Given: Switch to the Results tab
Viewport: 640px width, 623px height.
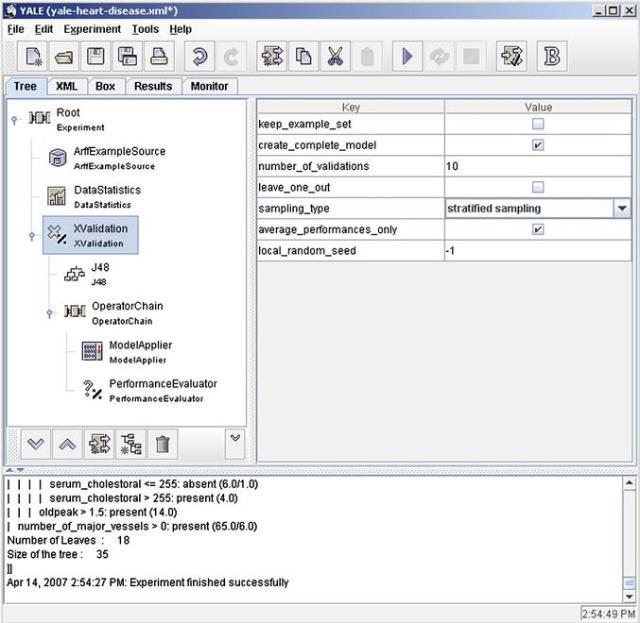Looking at the screenshot, I should (x=153, y=86).
